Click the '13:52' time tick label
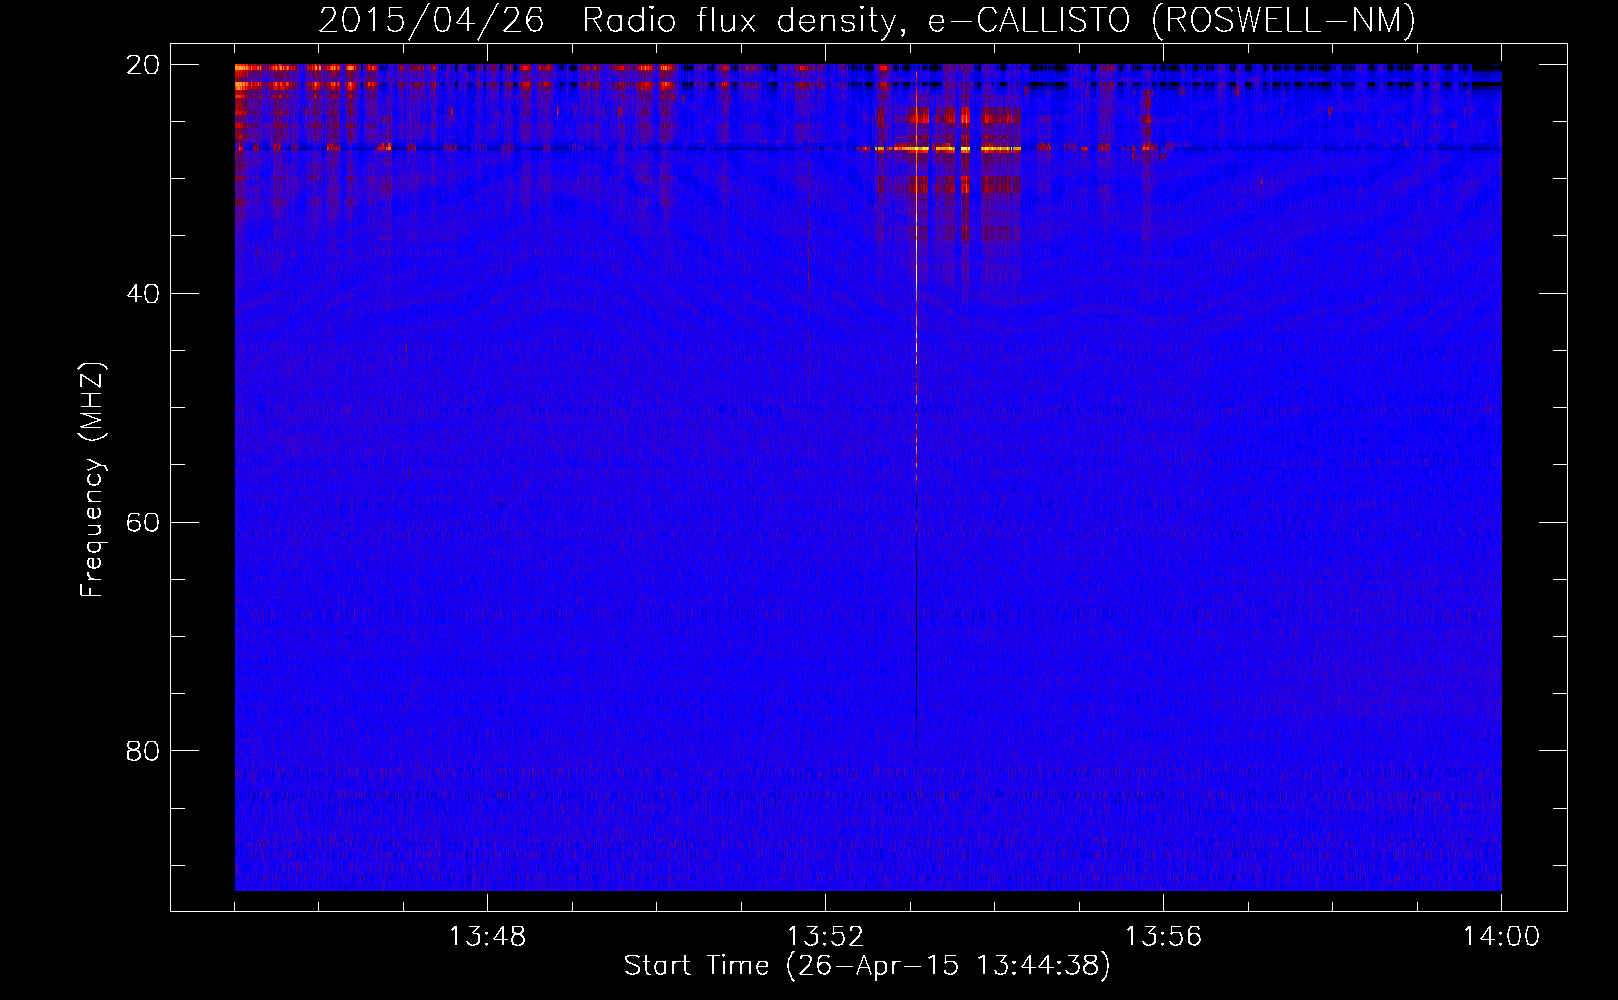Screen dimensions: 1618x1000 click(x=825, y=937)
